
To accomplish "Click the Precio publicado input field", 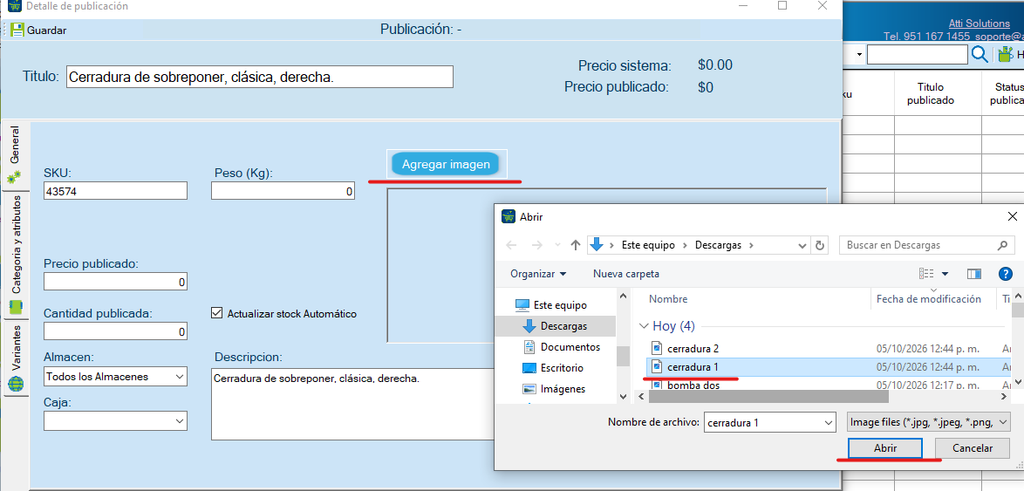I will click(116, 282).
